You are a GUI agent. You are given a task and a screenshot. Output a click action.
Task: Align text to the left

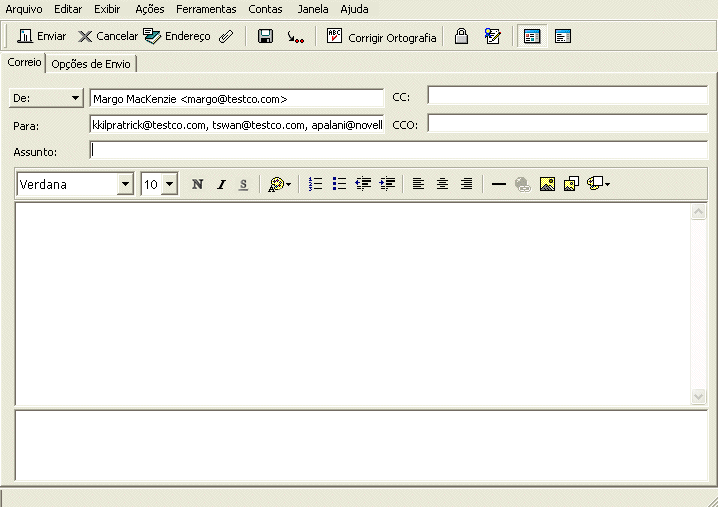coord(418,184)
